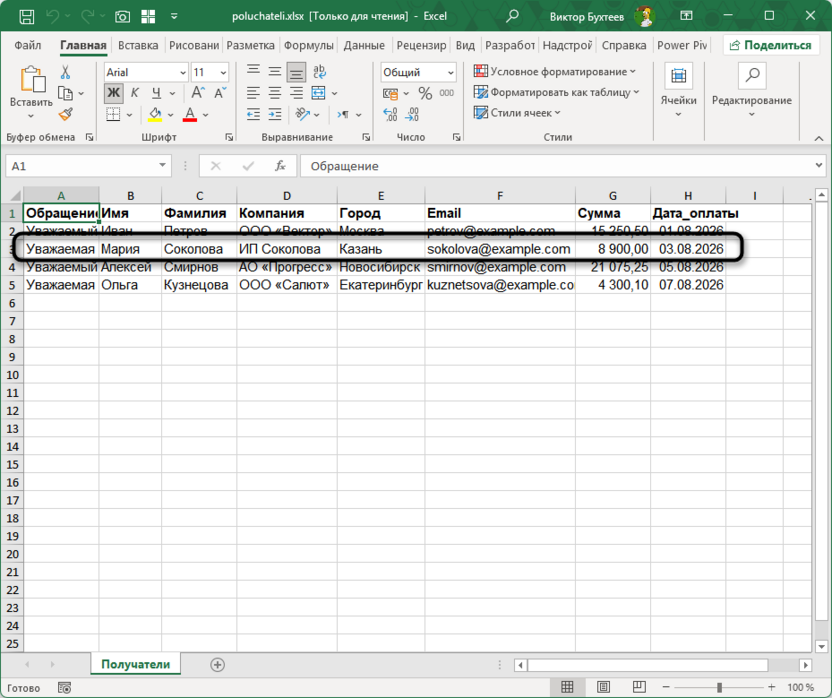Increase decimal places icon

click(390, 114)
